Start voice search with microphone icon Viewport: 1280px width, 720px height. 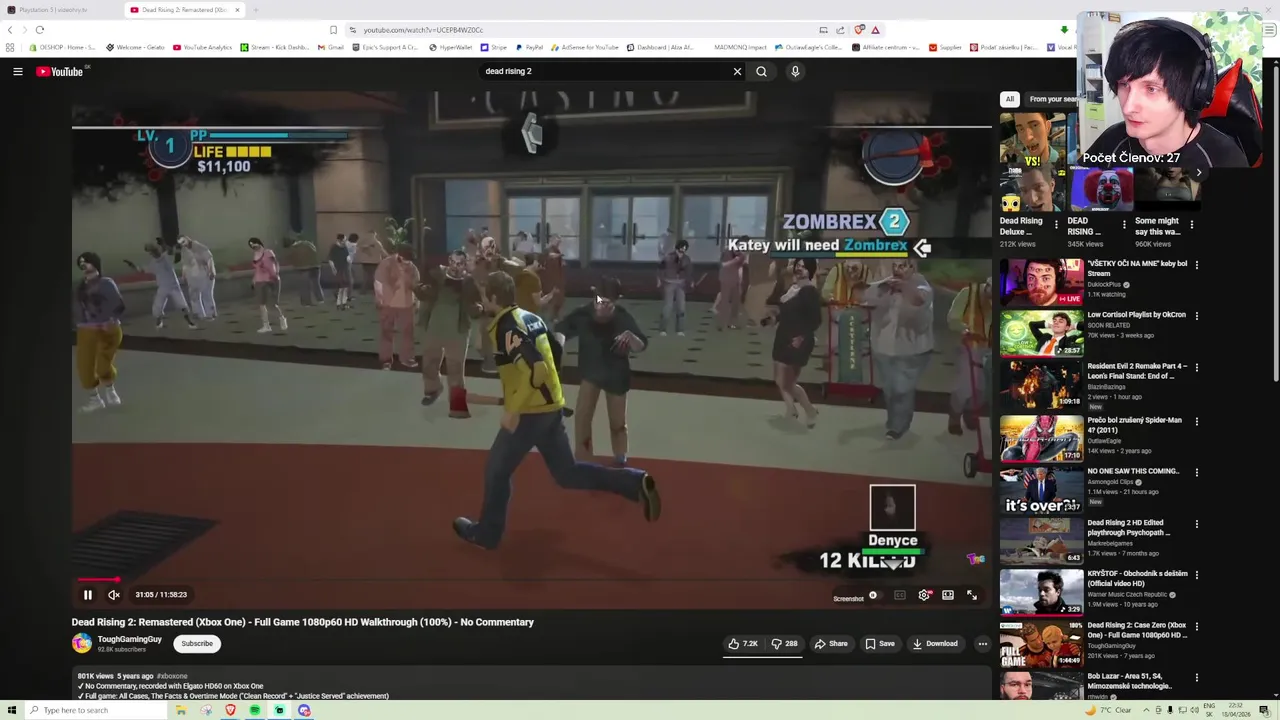[795, 71]
